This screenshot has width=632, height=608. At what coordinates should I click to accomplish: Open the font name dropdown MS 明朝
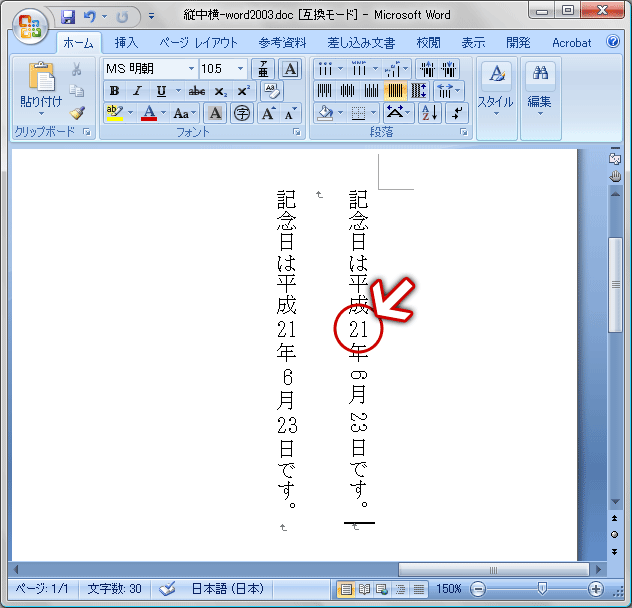[x=191, y=69]
